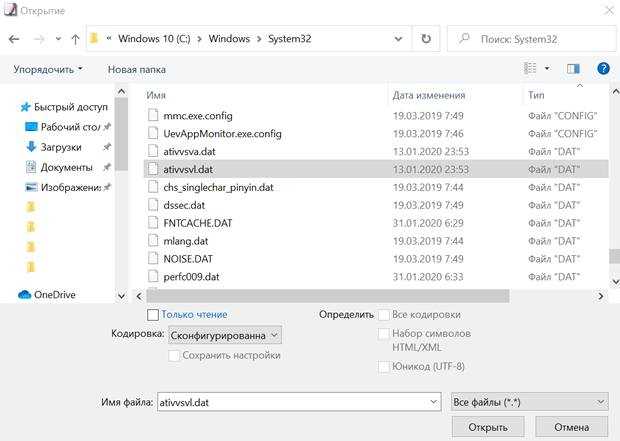This screenshot has width=620, height=441.
Task: Click Windows 10 (C:) in breadcrumb
Action: click(x=154, y=39)
